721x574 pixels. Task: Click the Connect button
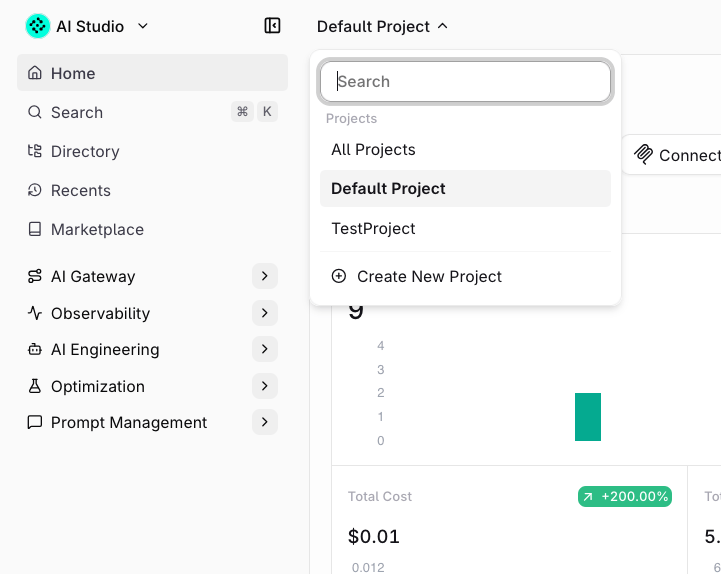tap(672, 155)
